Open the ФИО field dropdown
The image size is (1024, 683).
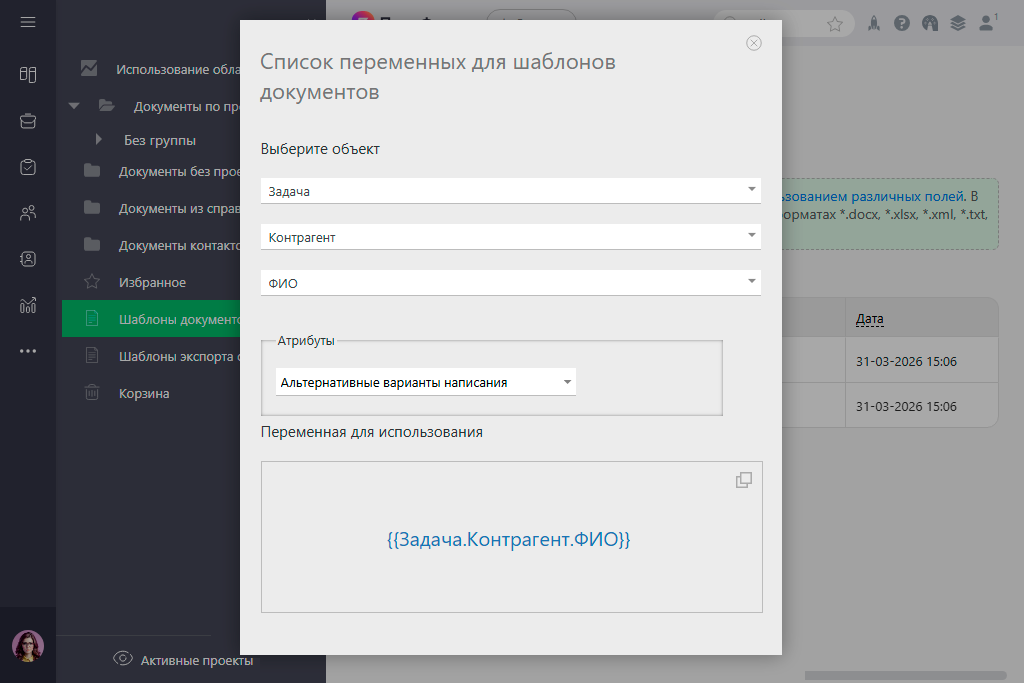click(510, 283)
